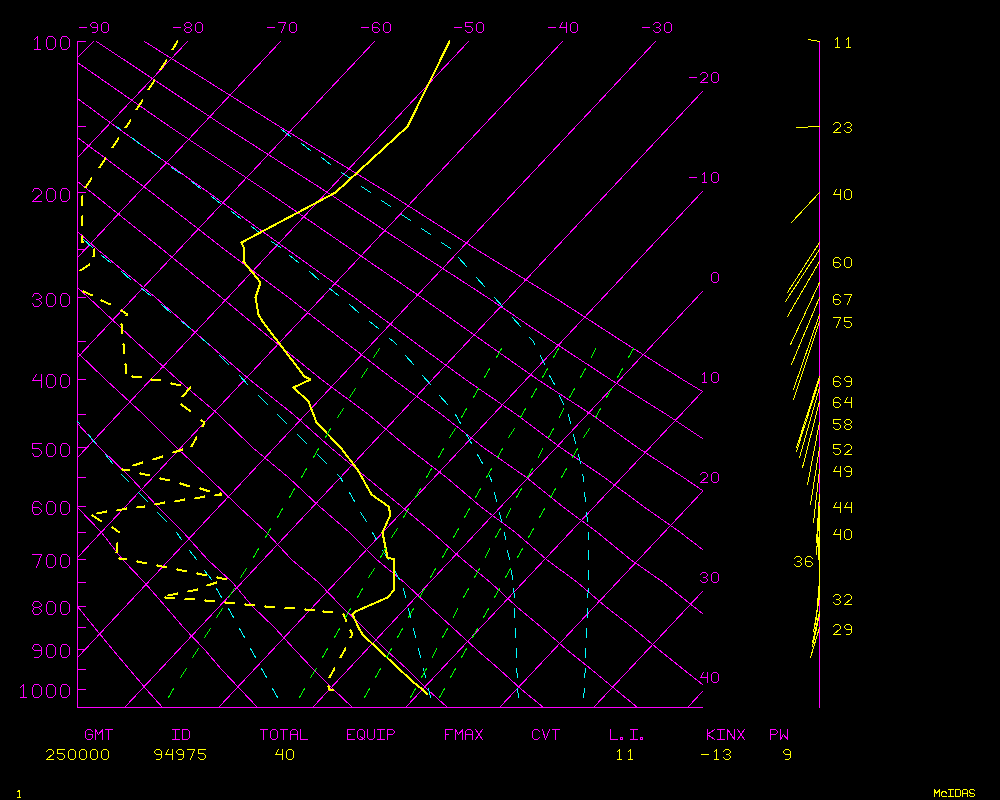Select the PW value 9

787,755
